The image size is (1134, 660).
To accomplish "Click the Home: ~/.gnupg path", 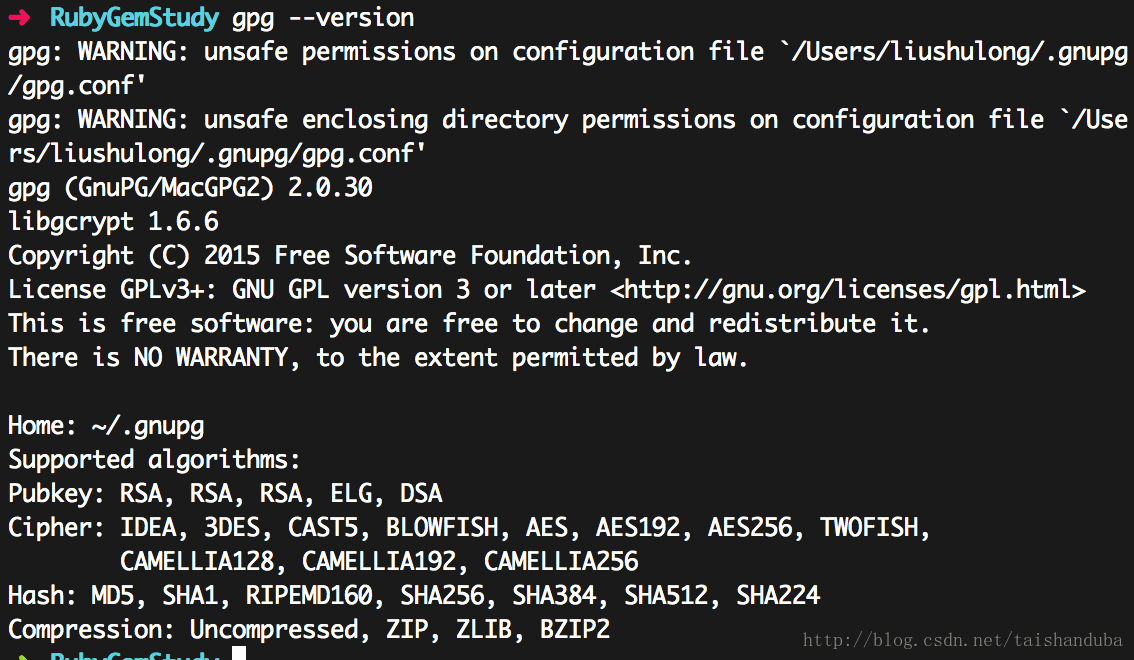I will 106,426.
